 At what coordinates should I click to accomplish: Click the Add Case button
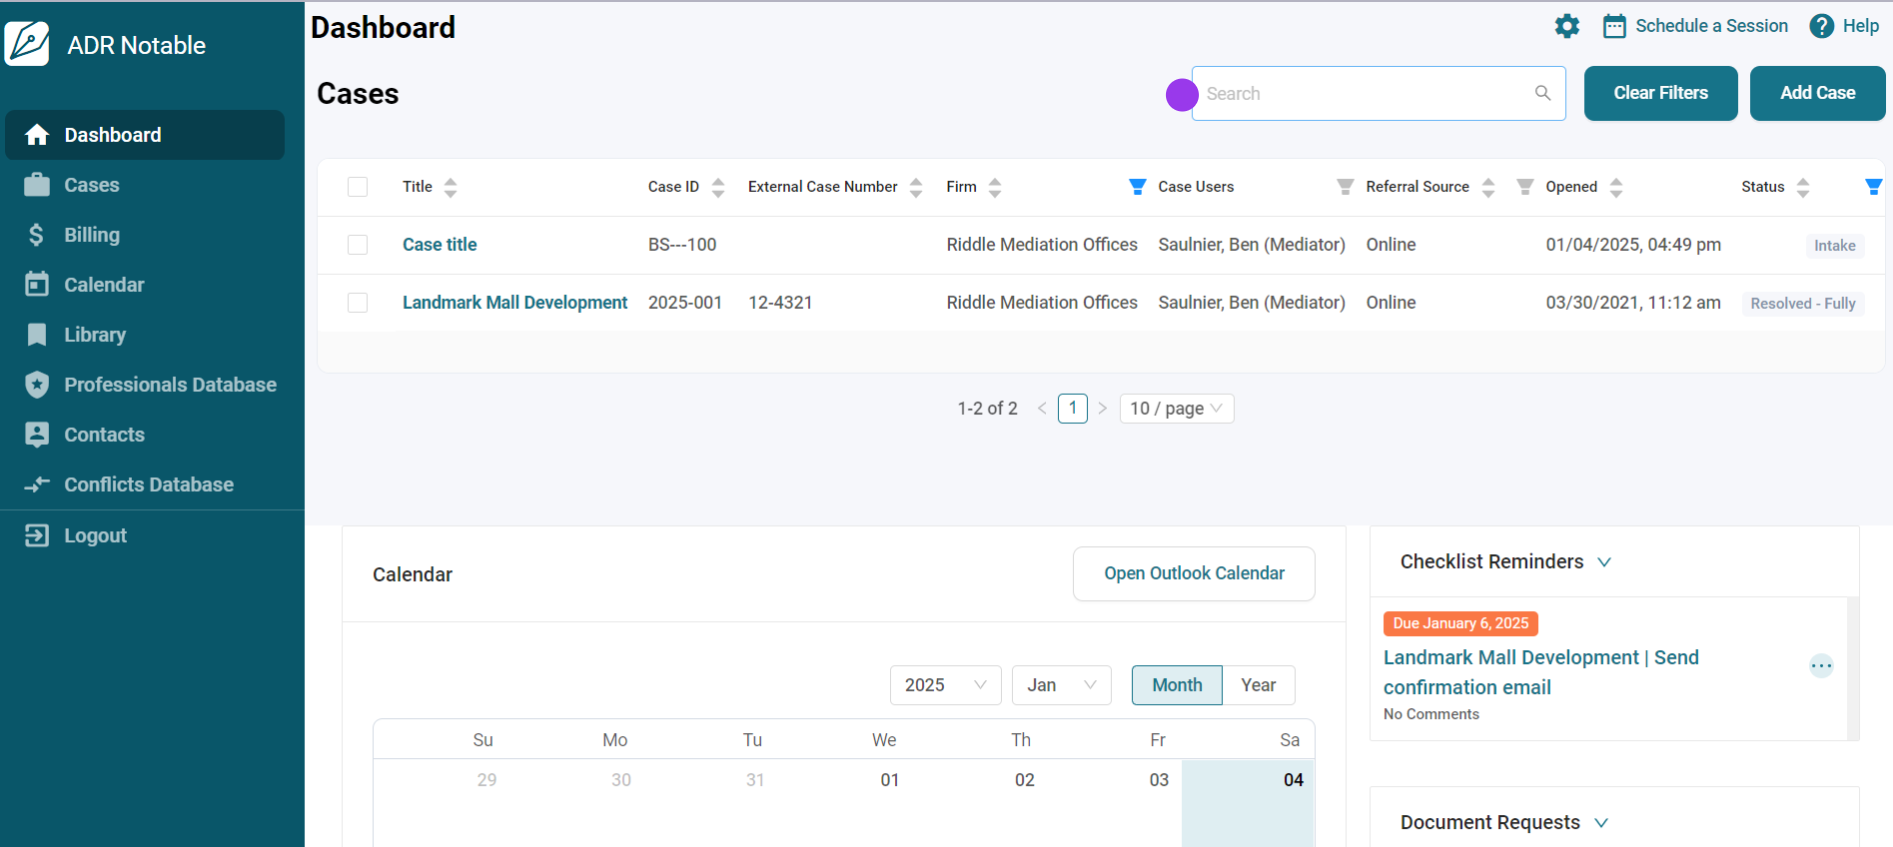(1817, 93)
